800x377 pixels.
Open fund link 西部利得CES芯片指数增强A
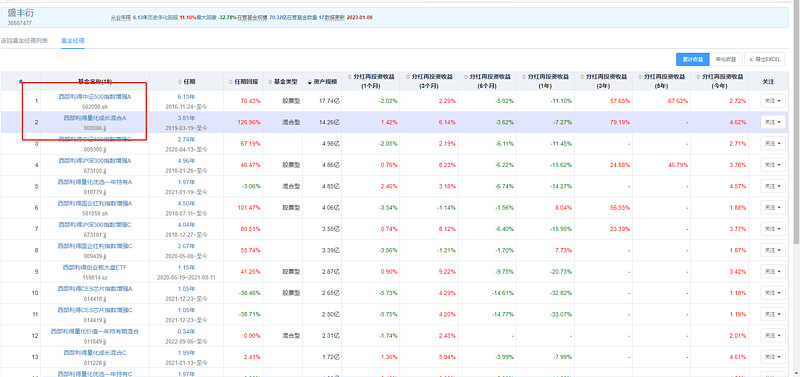pos(95,288)
